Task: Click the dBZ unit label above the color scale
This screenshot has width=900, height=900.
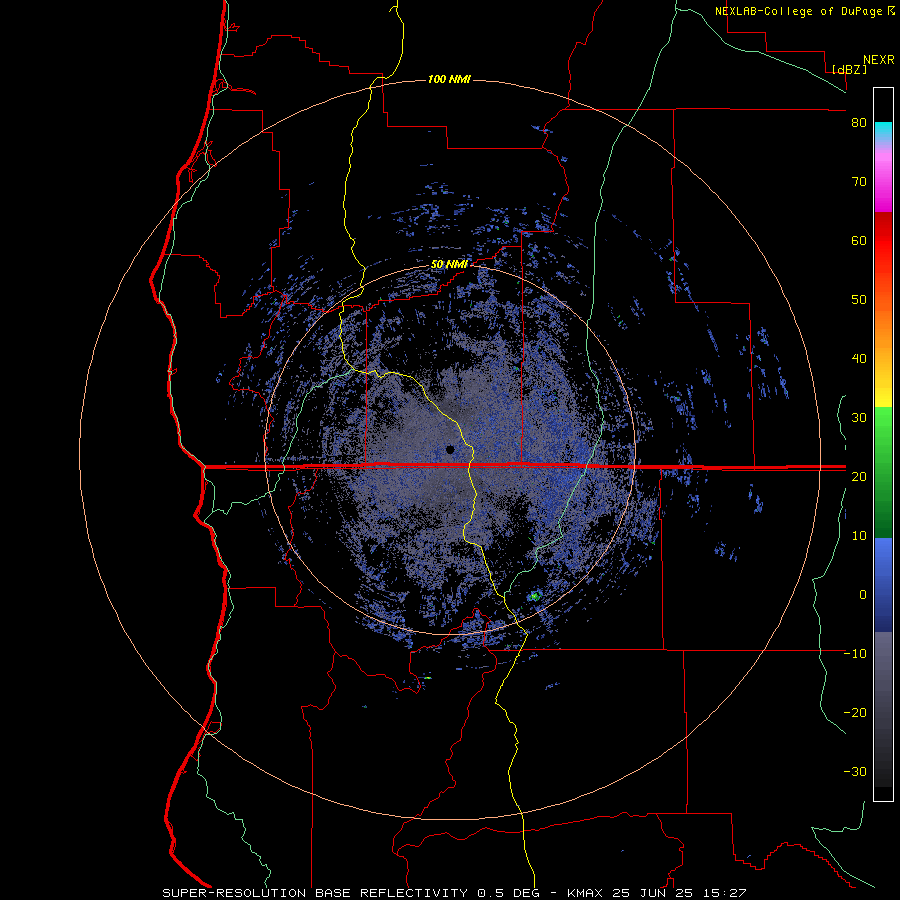Action: point(850,69)
